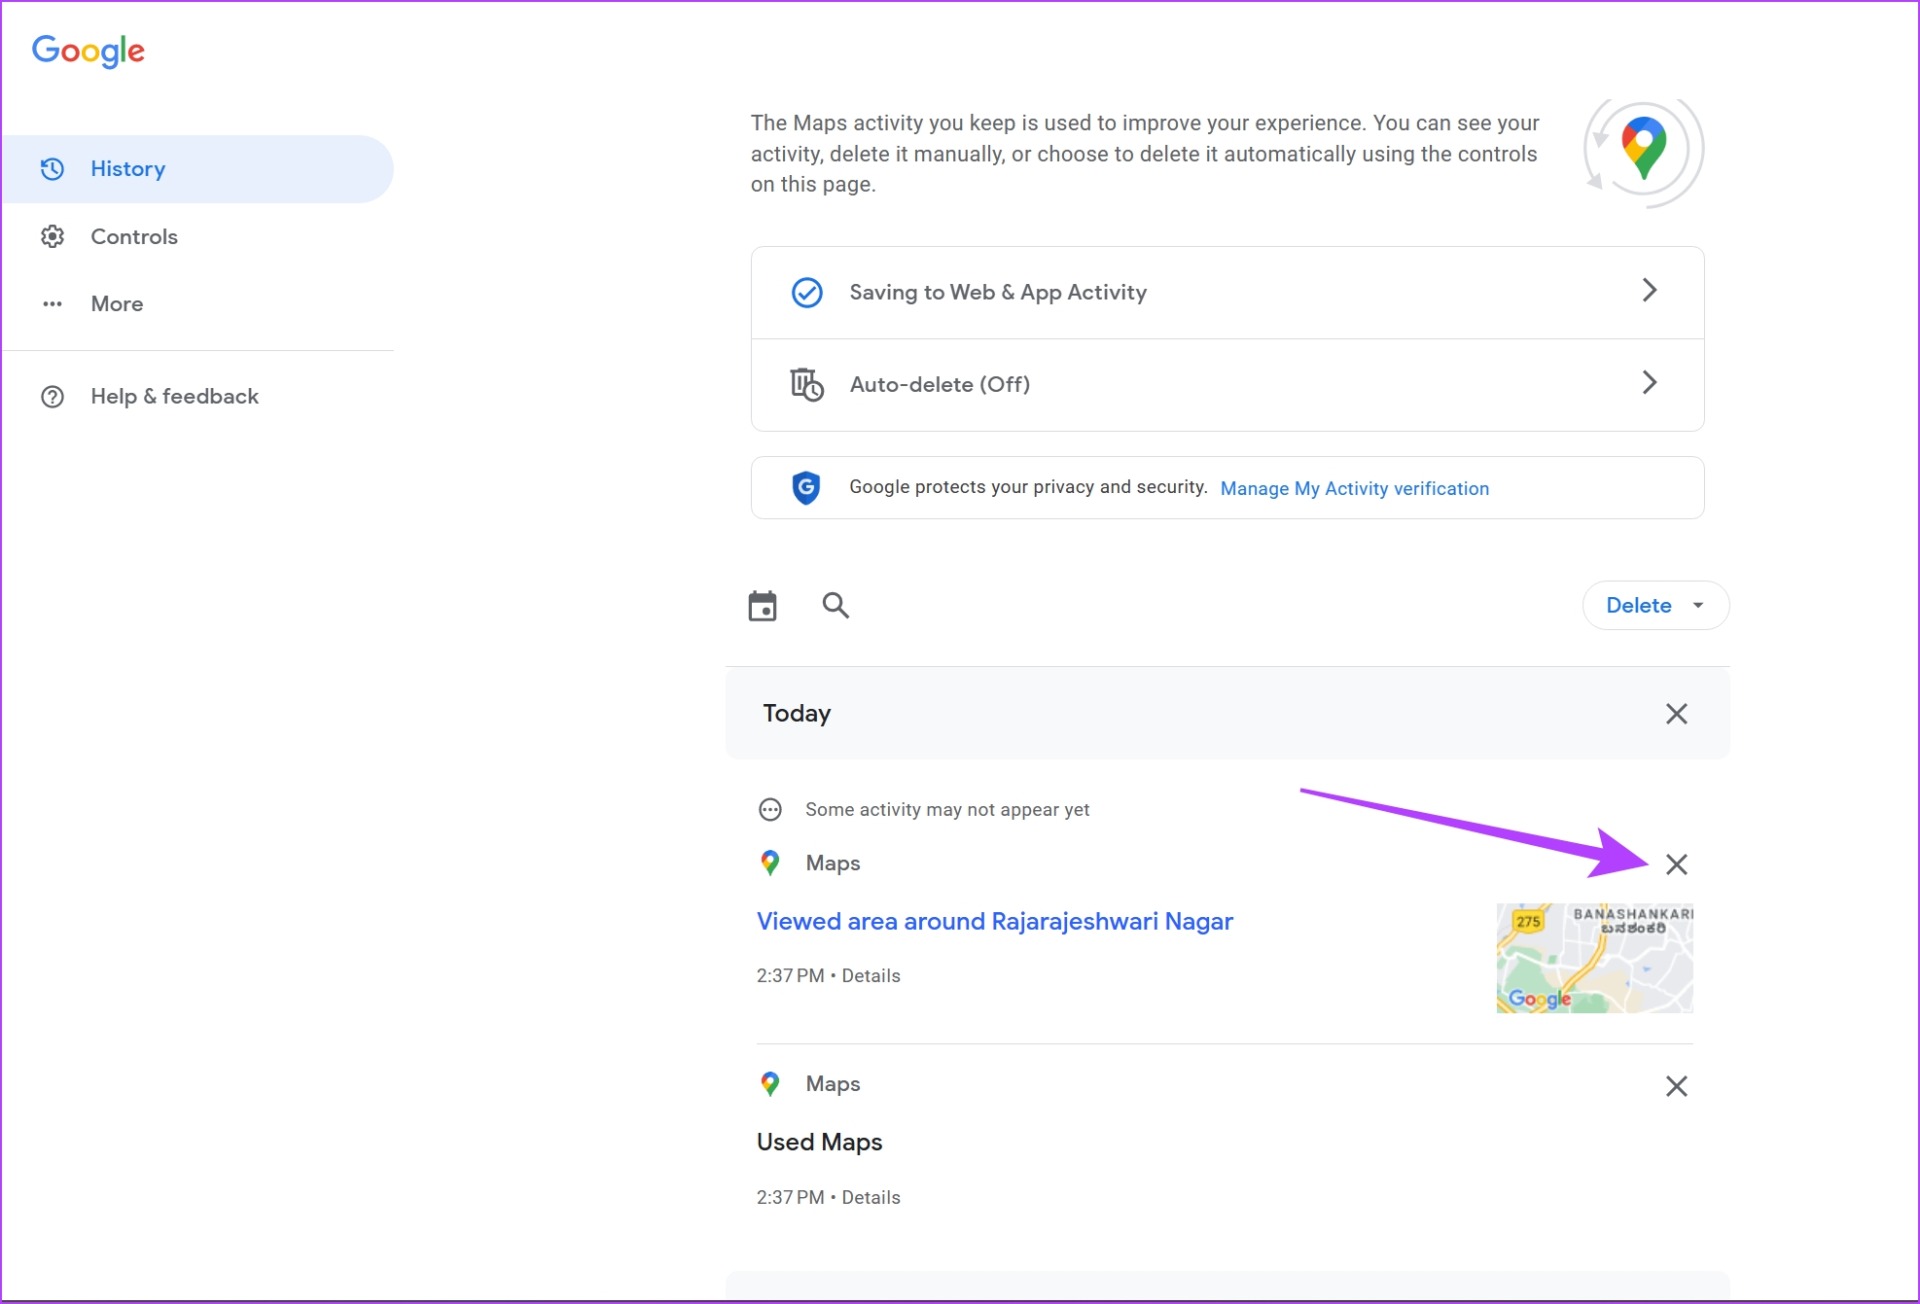Expand the More sidebar option
The width and height of the screenshot is (1920, 1304).
pyautogui.click(x=116, y=304)
